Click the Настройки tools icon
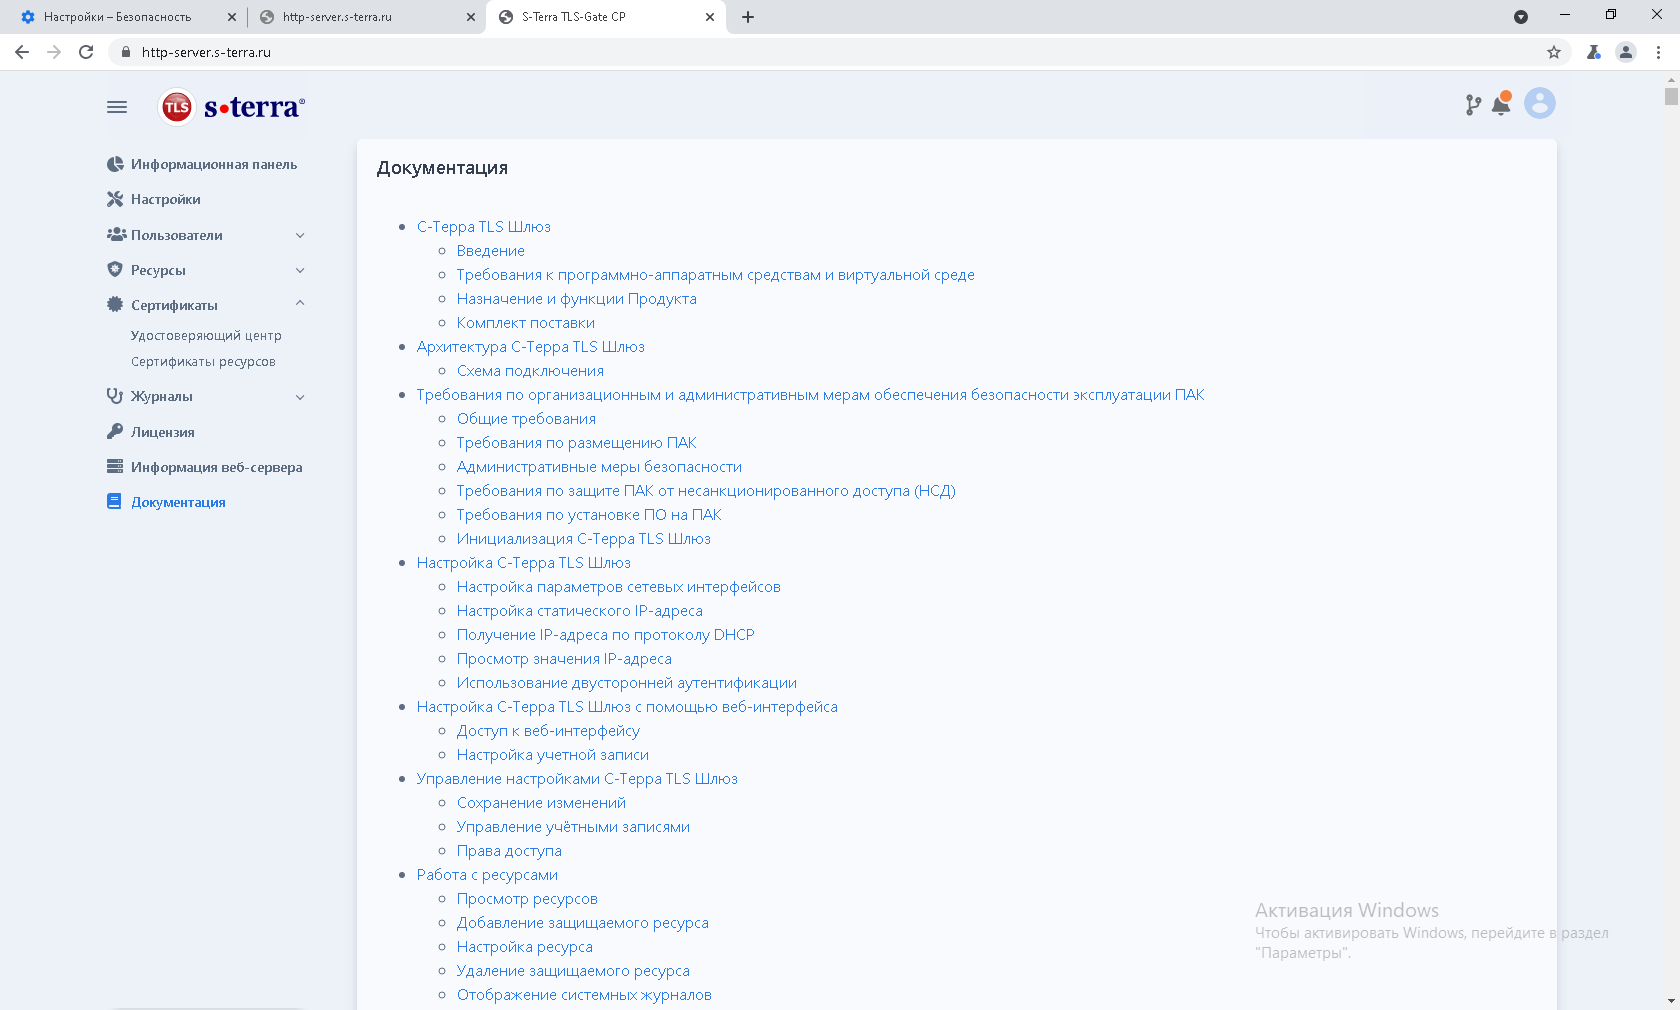The height and width of the screenshot is (1010, 1680). click(x=115, y=199)
